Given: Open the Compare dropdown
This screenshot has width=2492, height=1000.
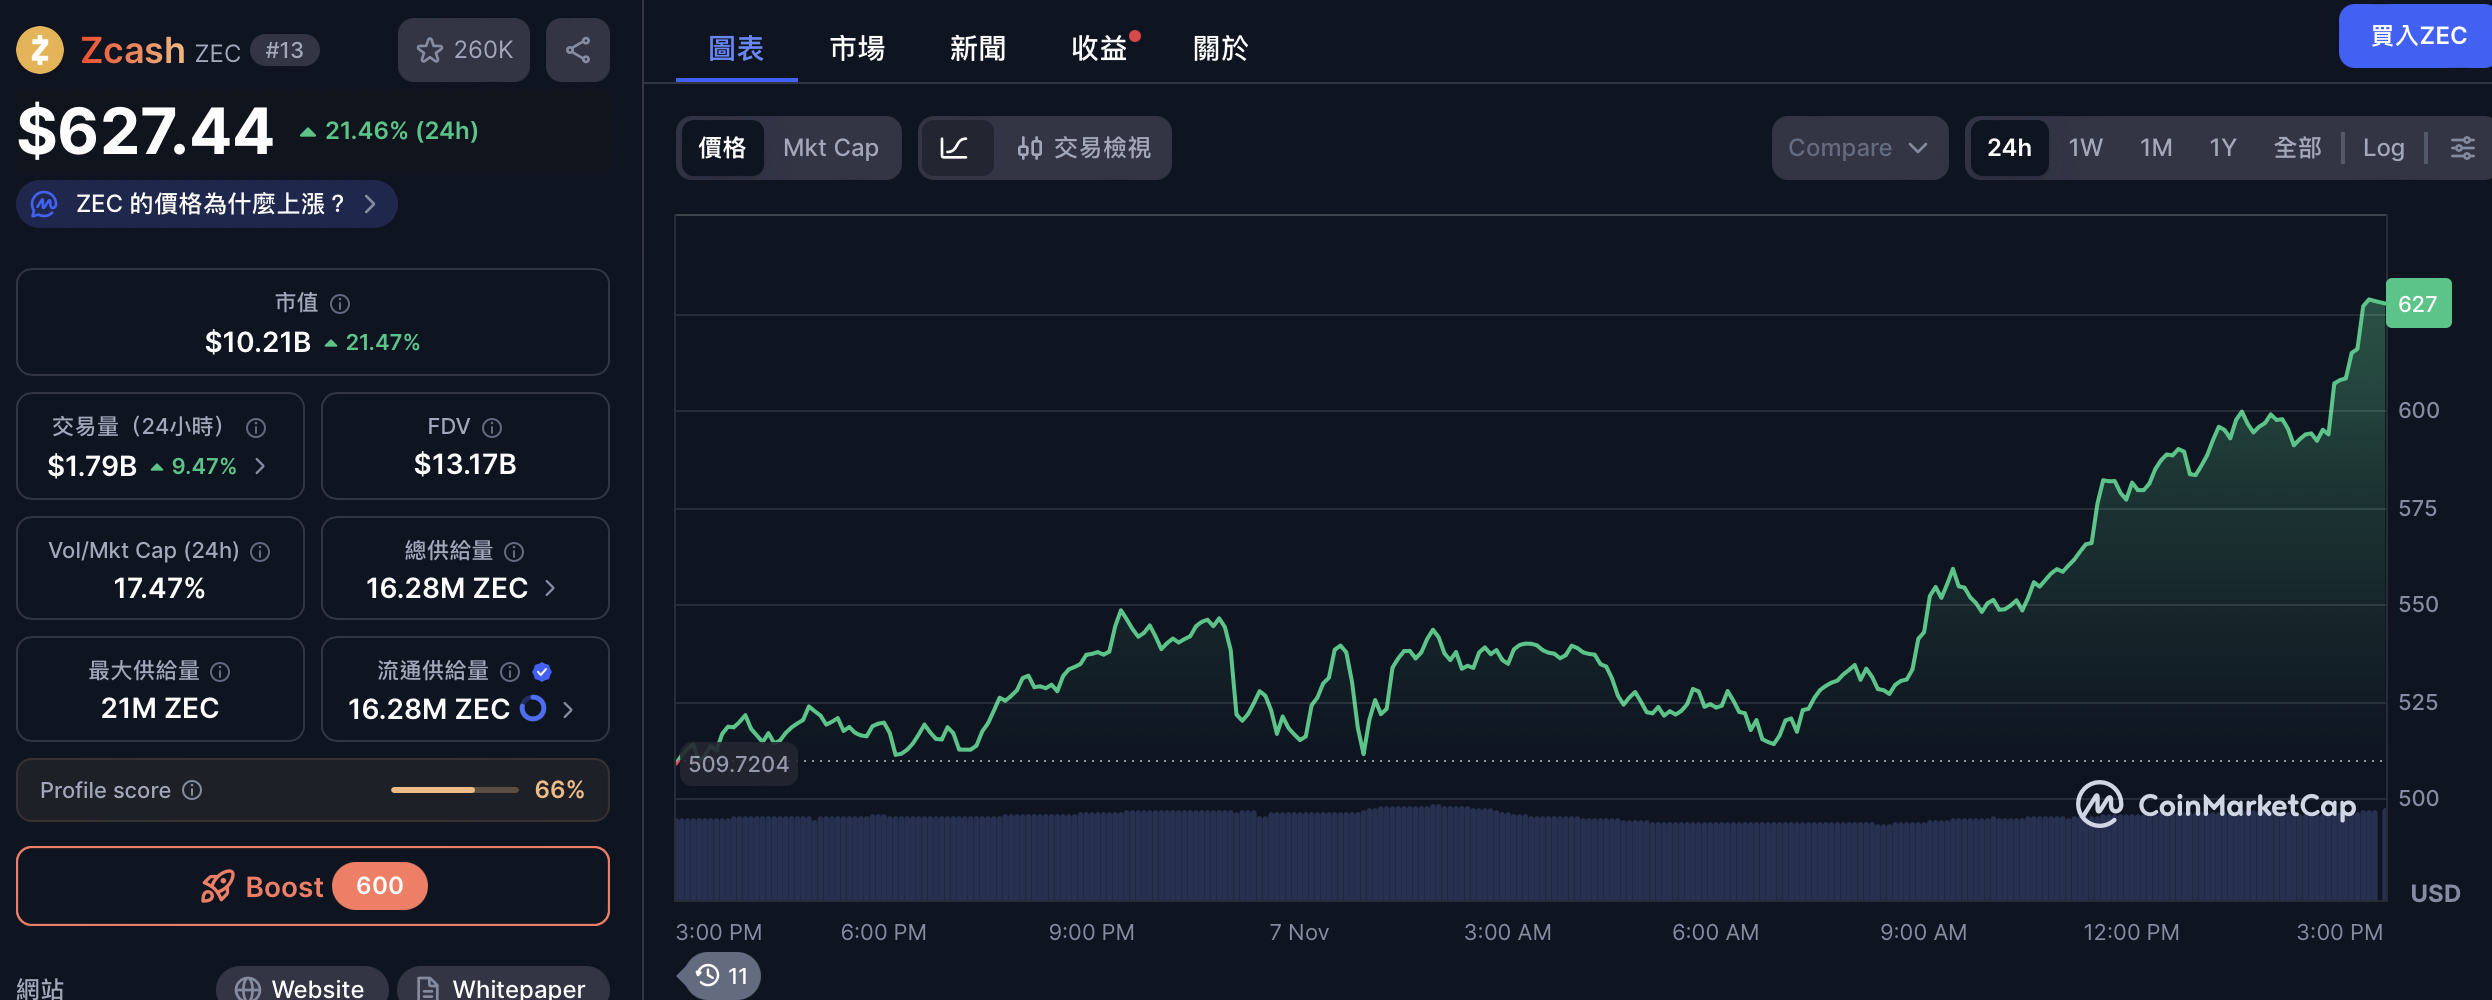Looking at the screenshot, I should click(x=1858, y=148).
